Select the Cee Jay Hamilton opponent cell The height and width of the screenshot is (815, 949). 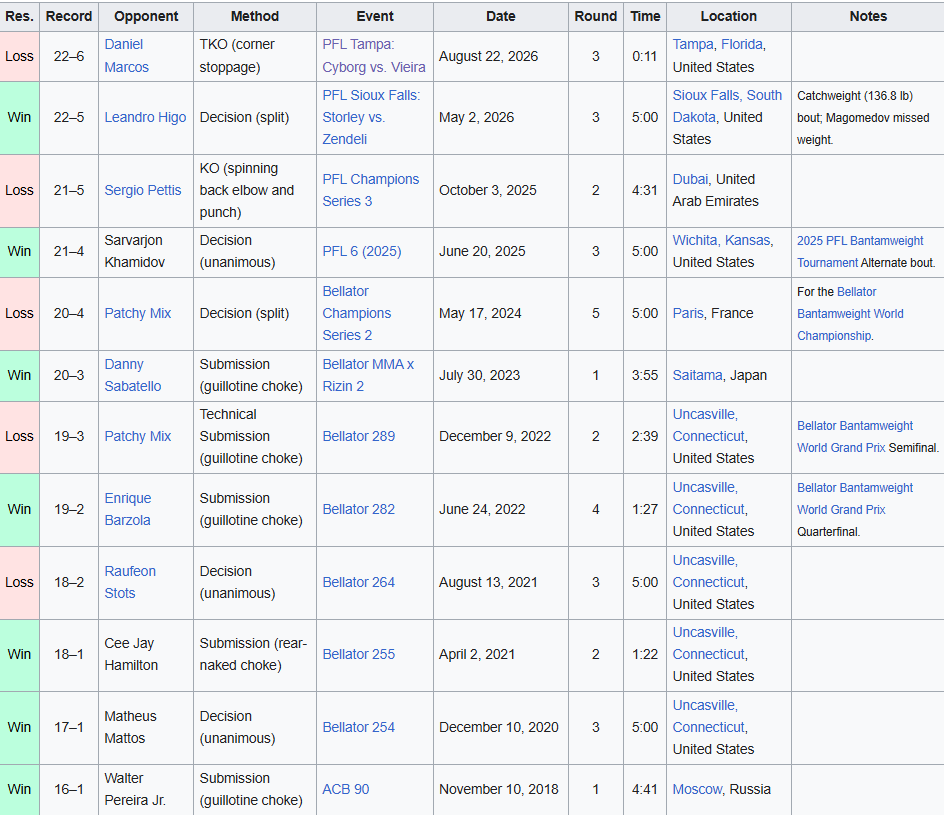pyautogui.click(x=146, y=655)
